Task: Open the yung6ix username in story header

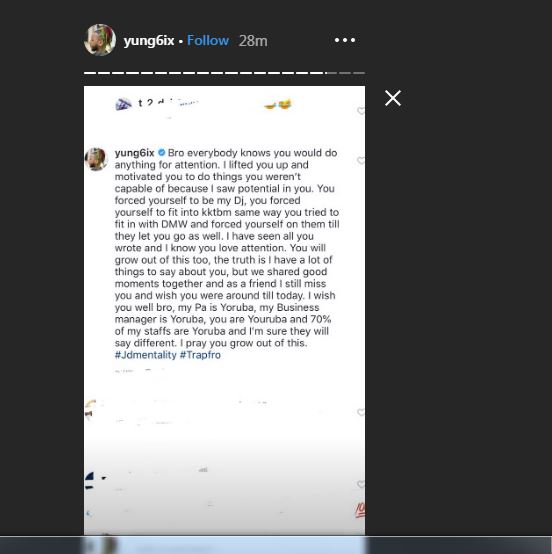Action: (x=149, y=41)
